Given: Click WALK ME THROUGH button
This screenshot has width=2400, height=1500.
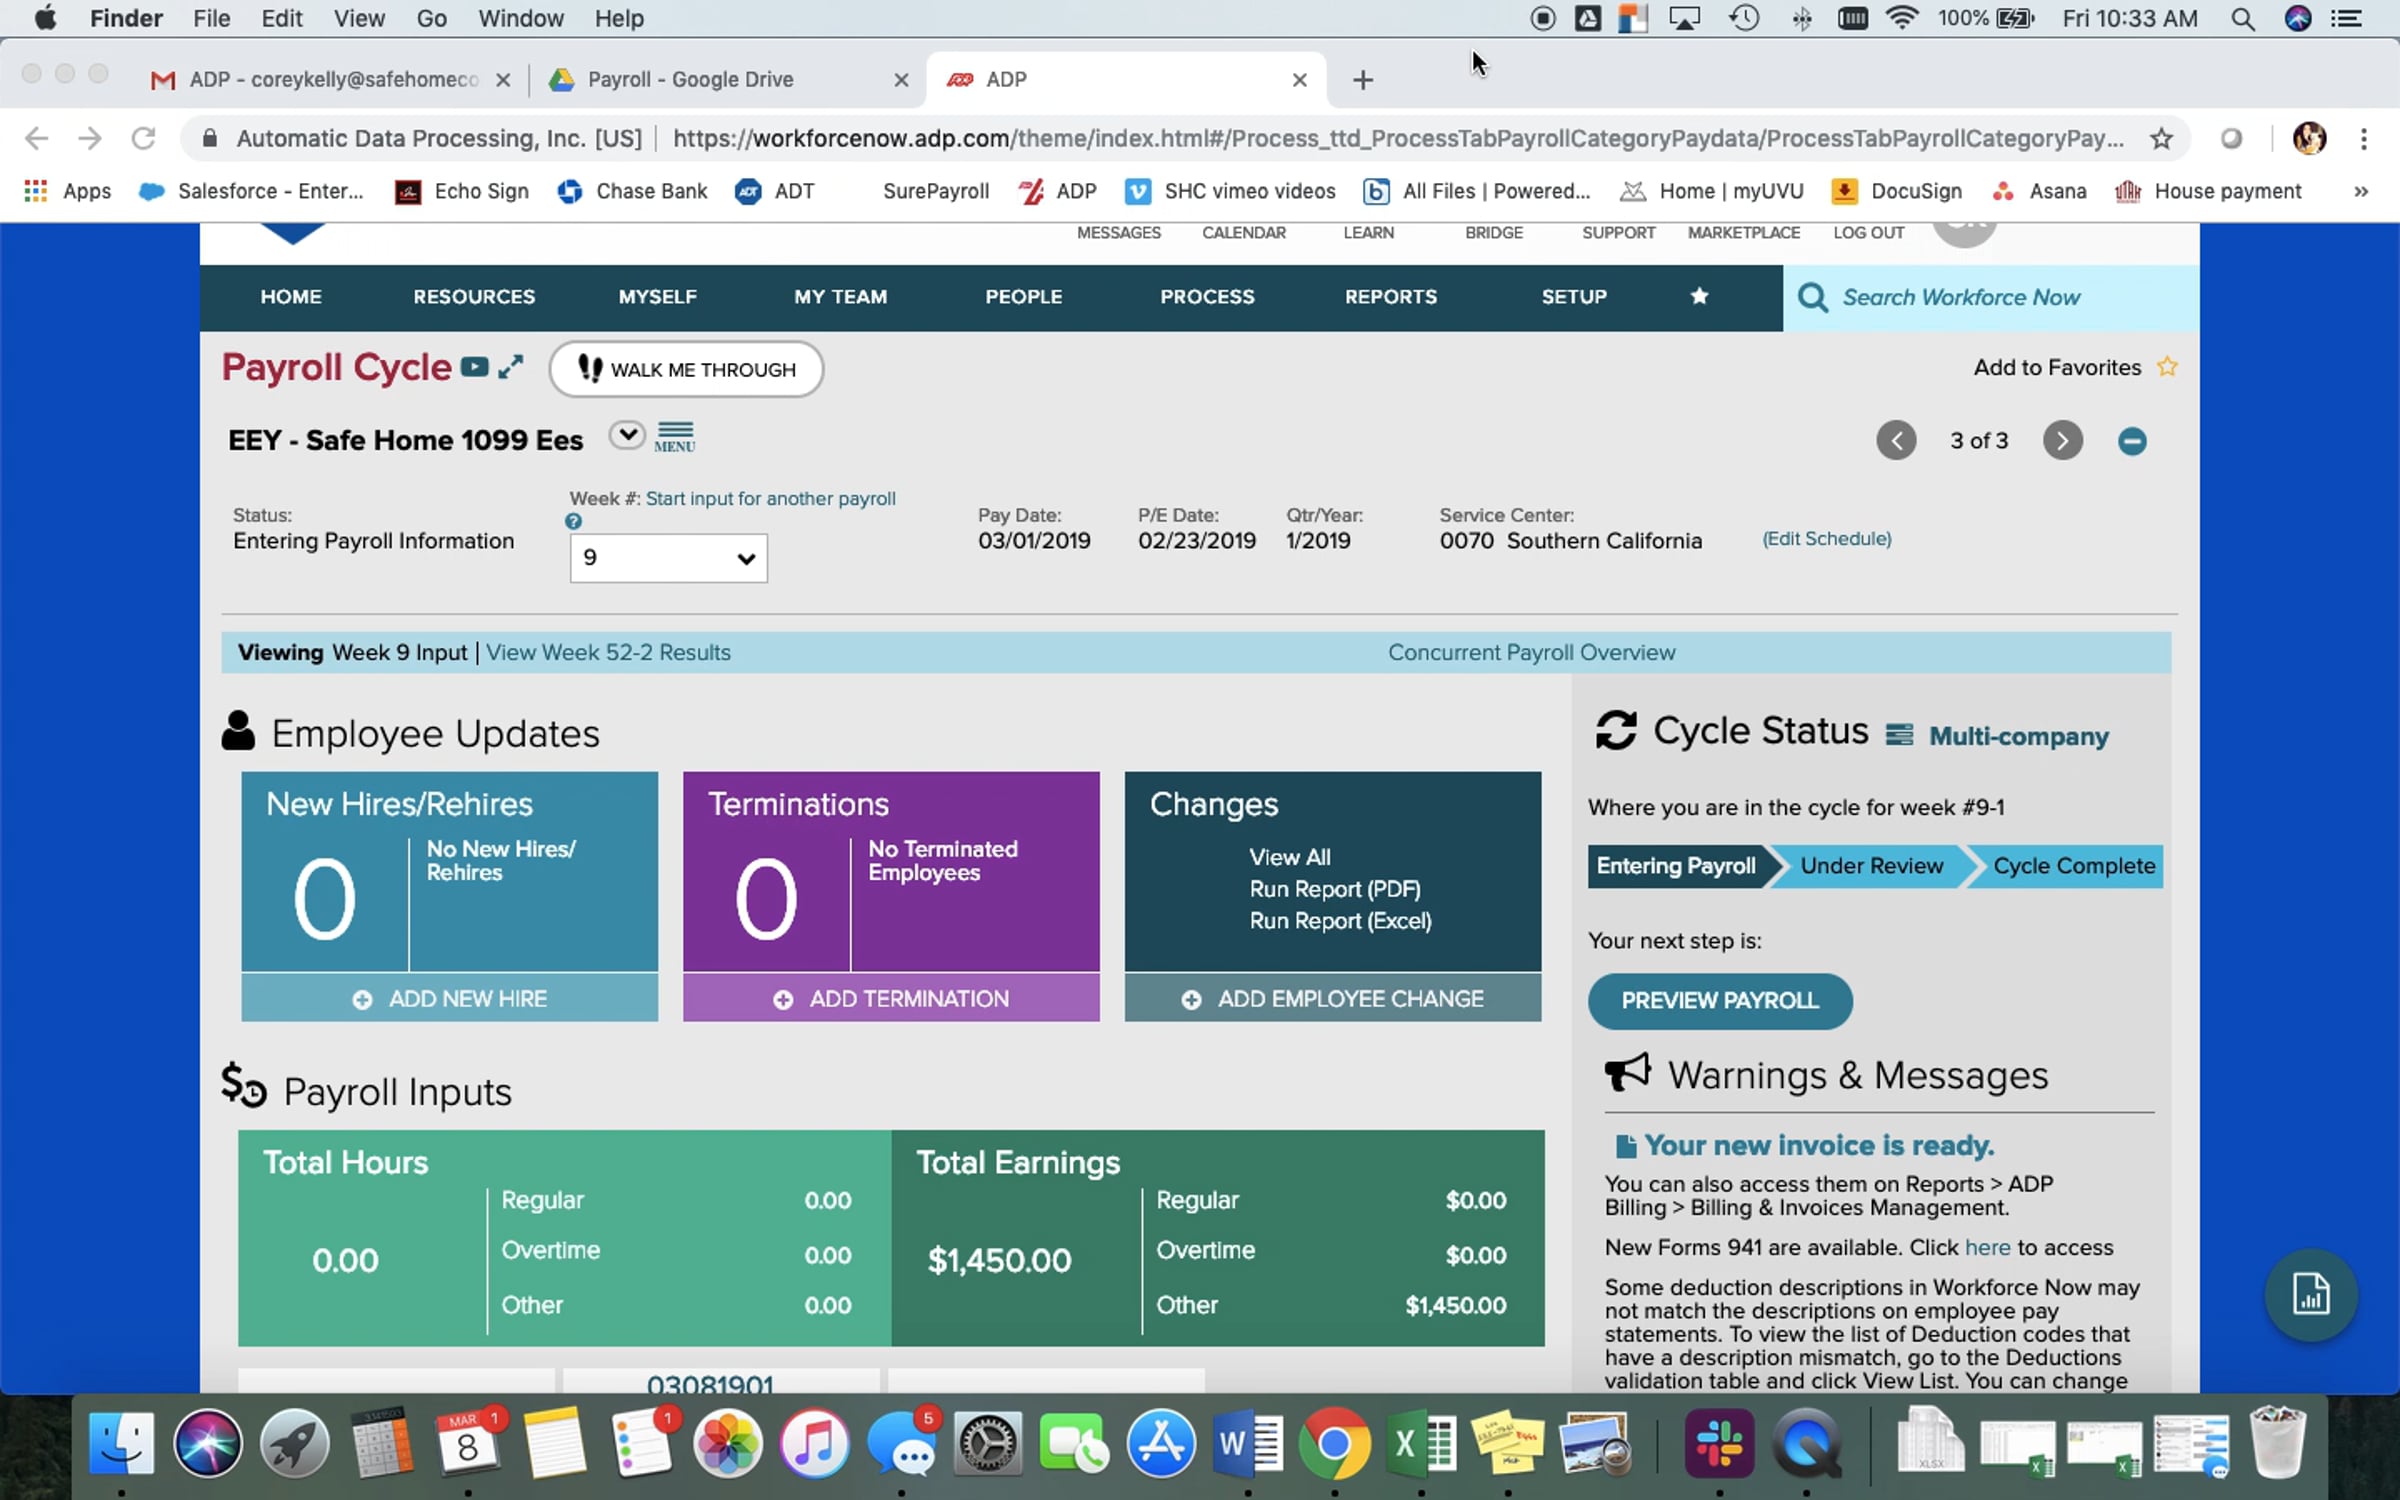Looking at the screenshot, I should click(x=686, y=369).
